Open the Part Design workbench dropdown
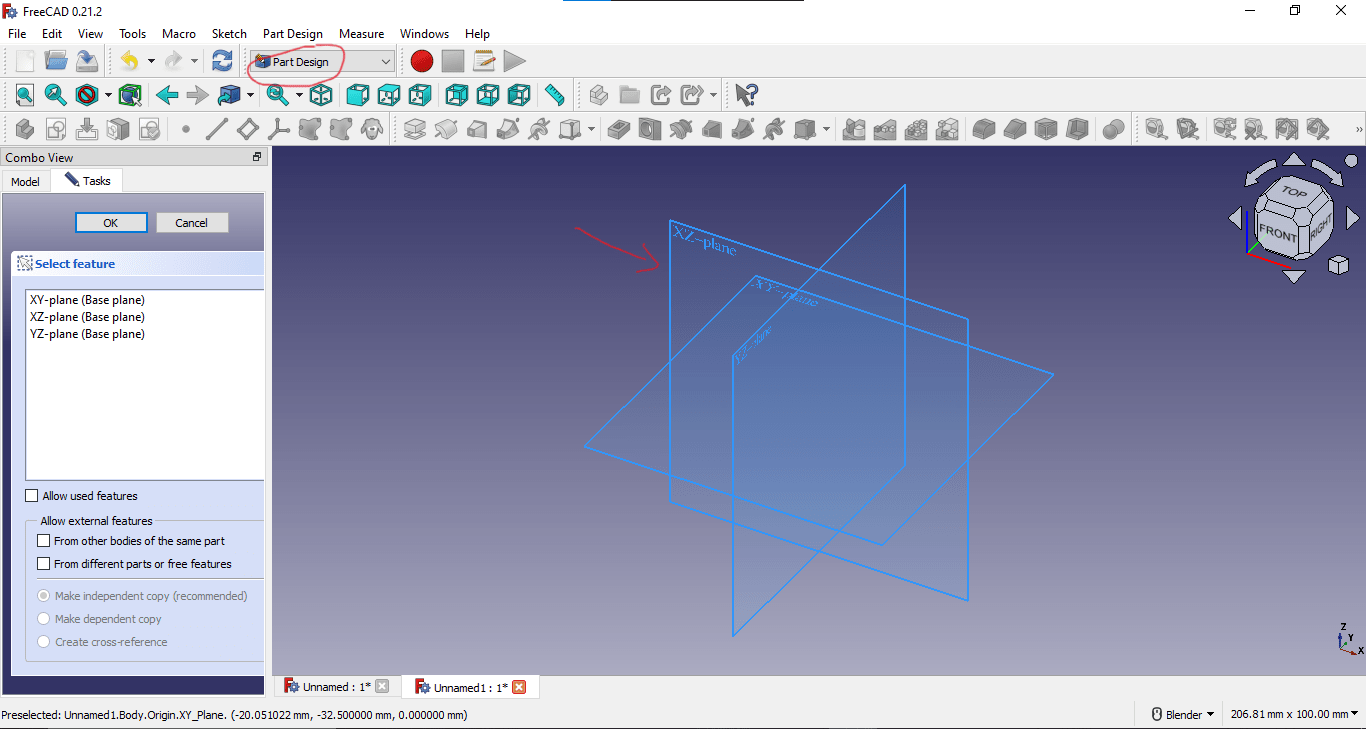Viewport: 1366px width, 729px height. click(x=323, y=62)
